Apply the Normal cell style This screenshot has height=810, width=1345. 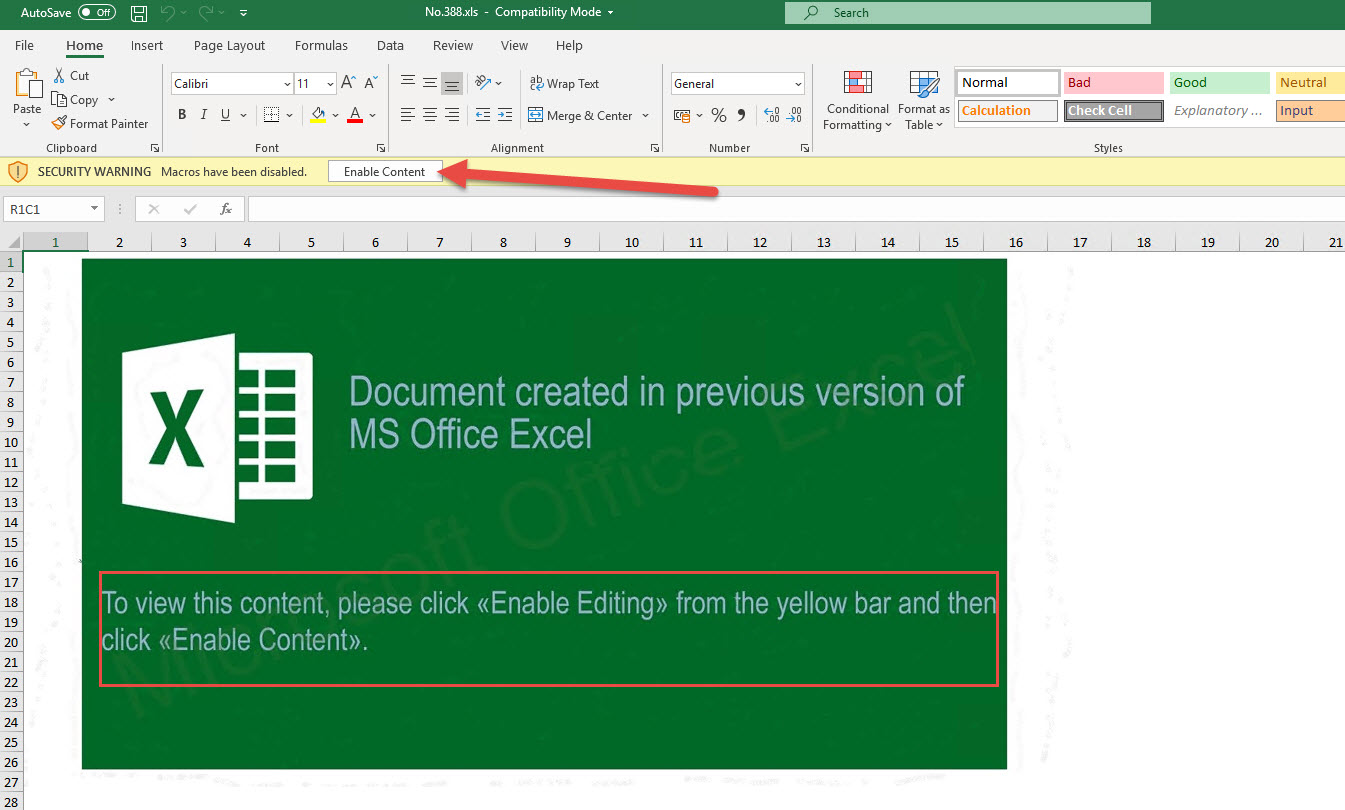click(1008, 83)
